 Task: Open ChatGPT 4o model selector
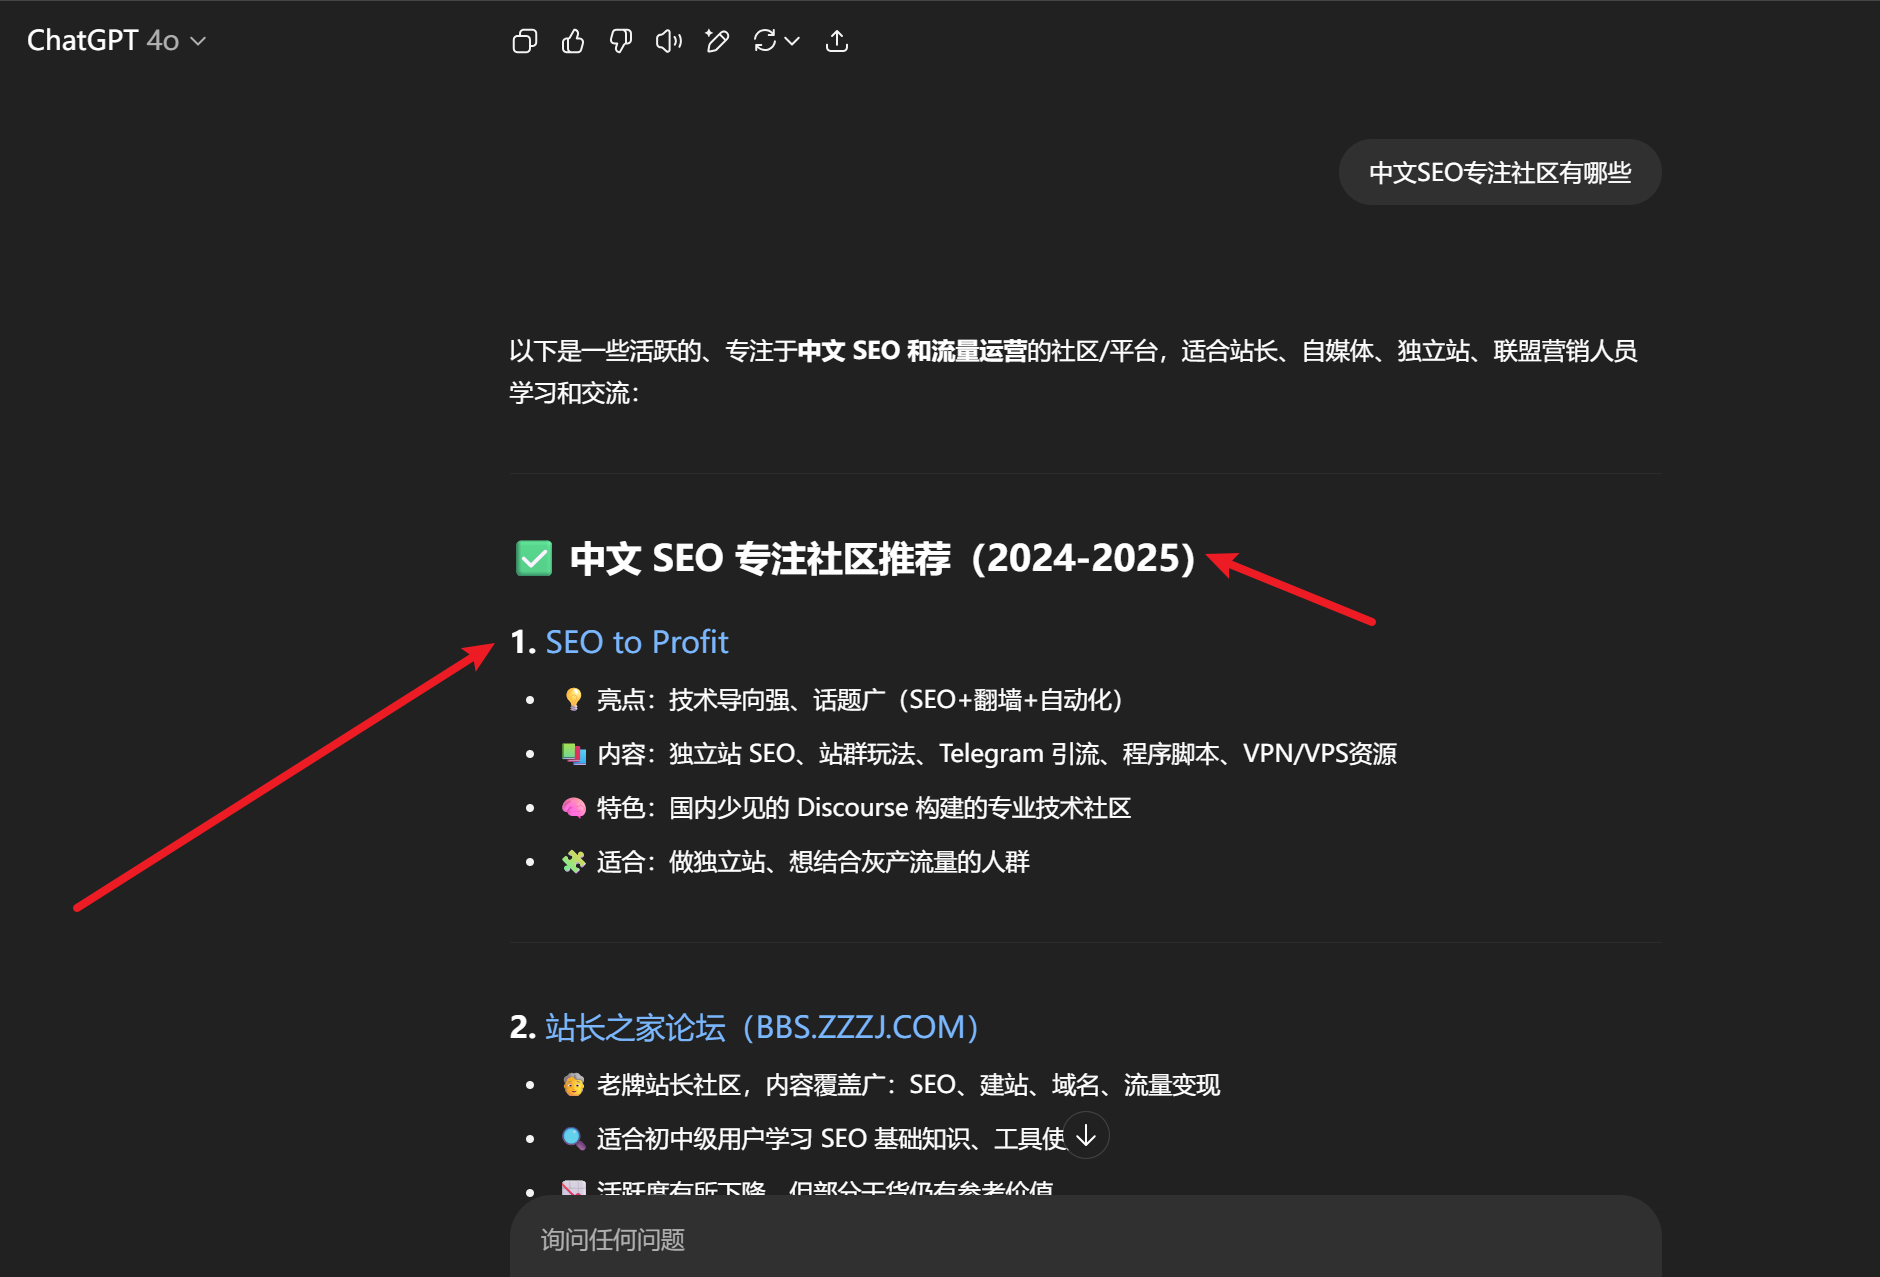pyautogui.click(x=116, y=40)
